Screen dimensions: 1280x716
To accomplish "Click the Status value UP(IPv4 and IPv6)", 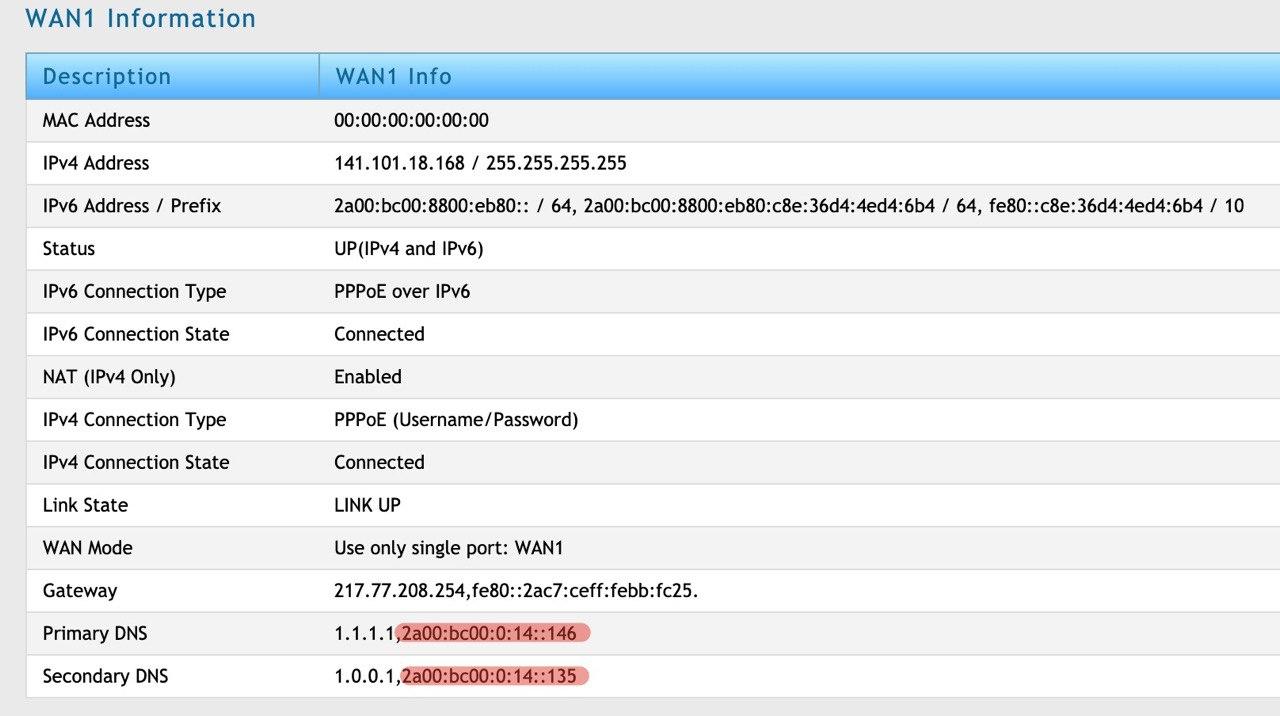I will point(408,249).
